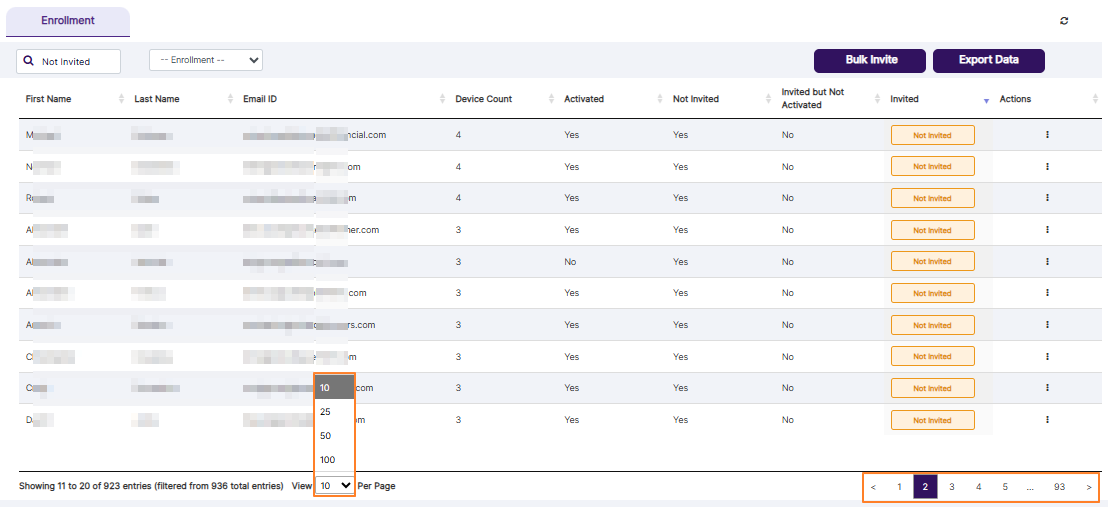Image resolution: width=1108 pixels, height=507 pixels.
Task: Choose 100 entries per page option
Action: 334,460
